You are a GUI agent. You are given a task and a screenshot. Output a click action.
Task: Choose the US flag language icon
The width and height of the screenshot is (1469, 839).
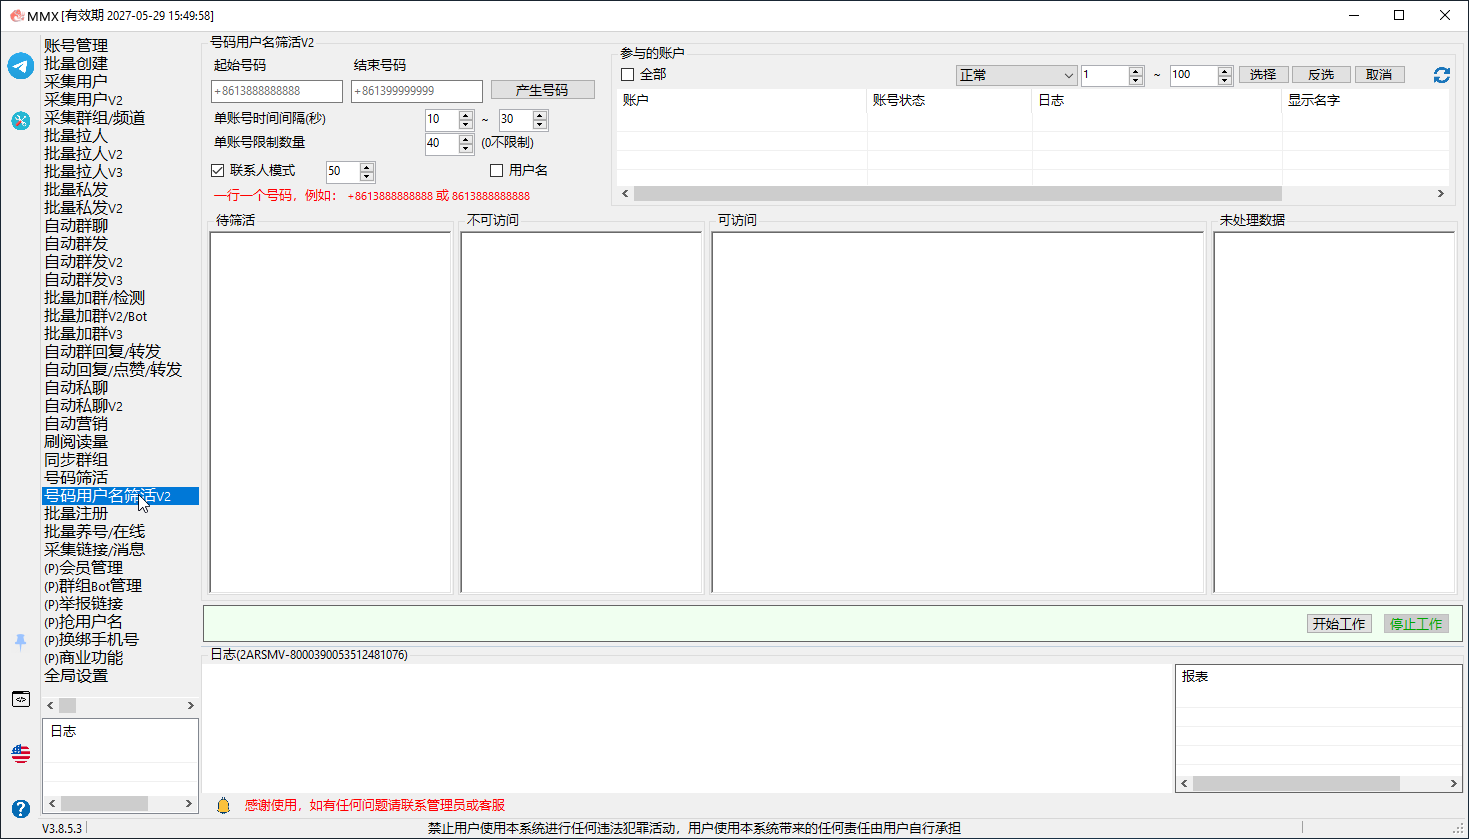point(21,754)
